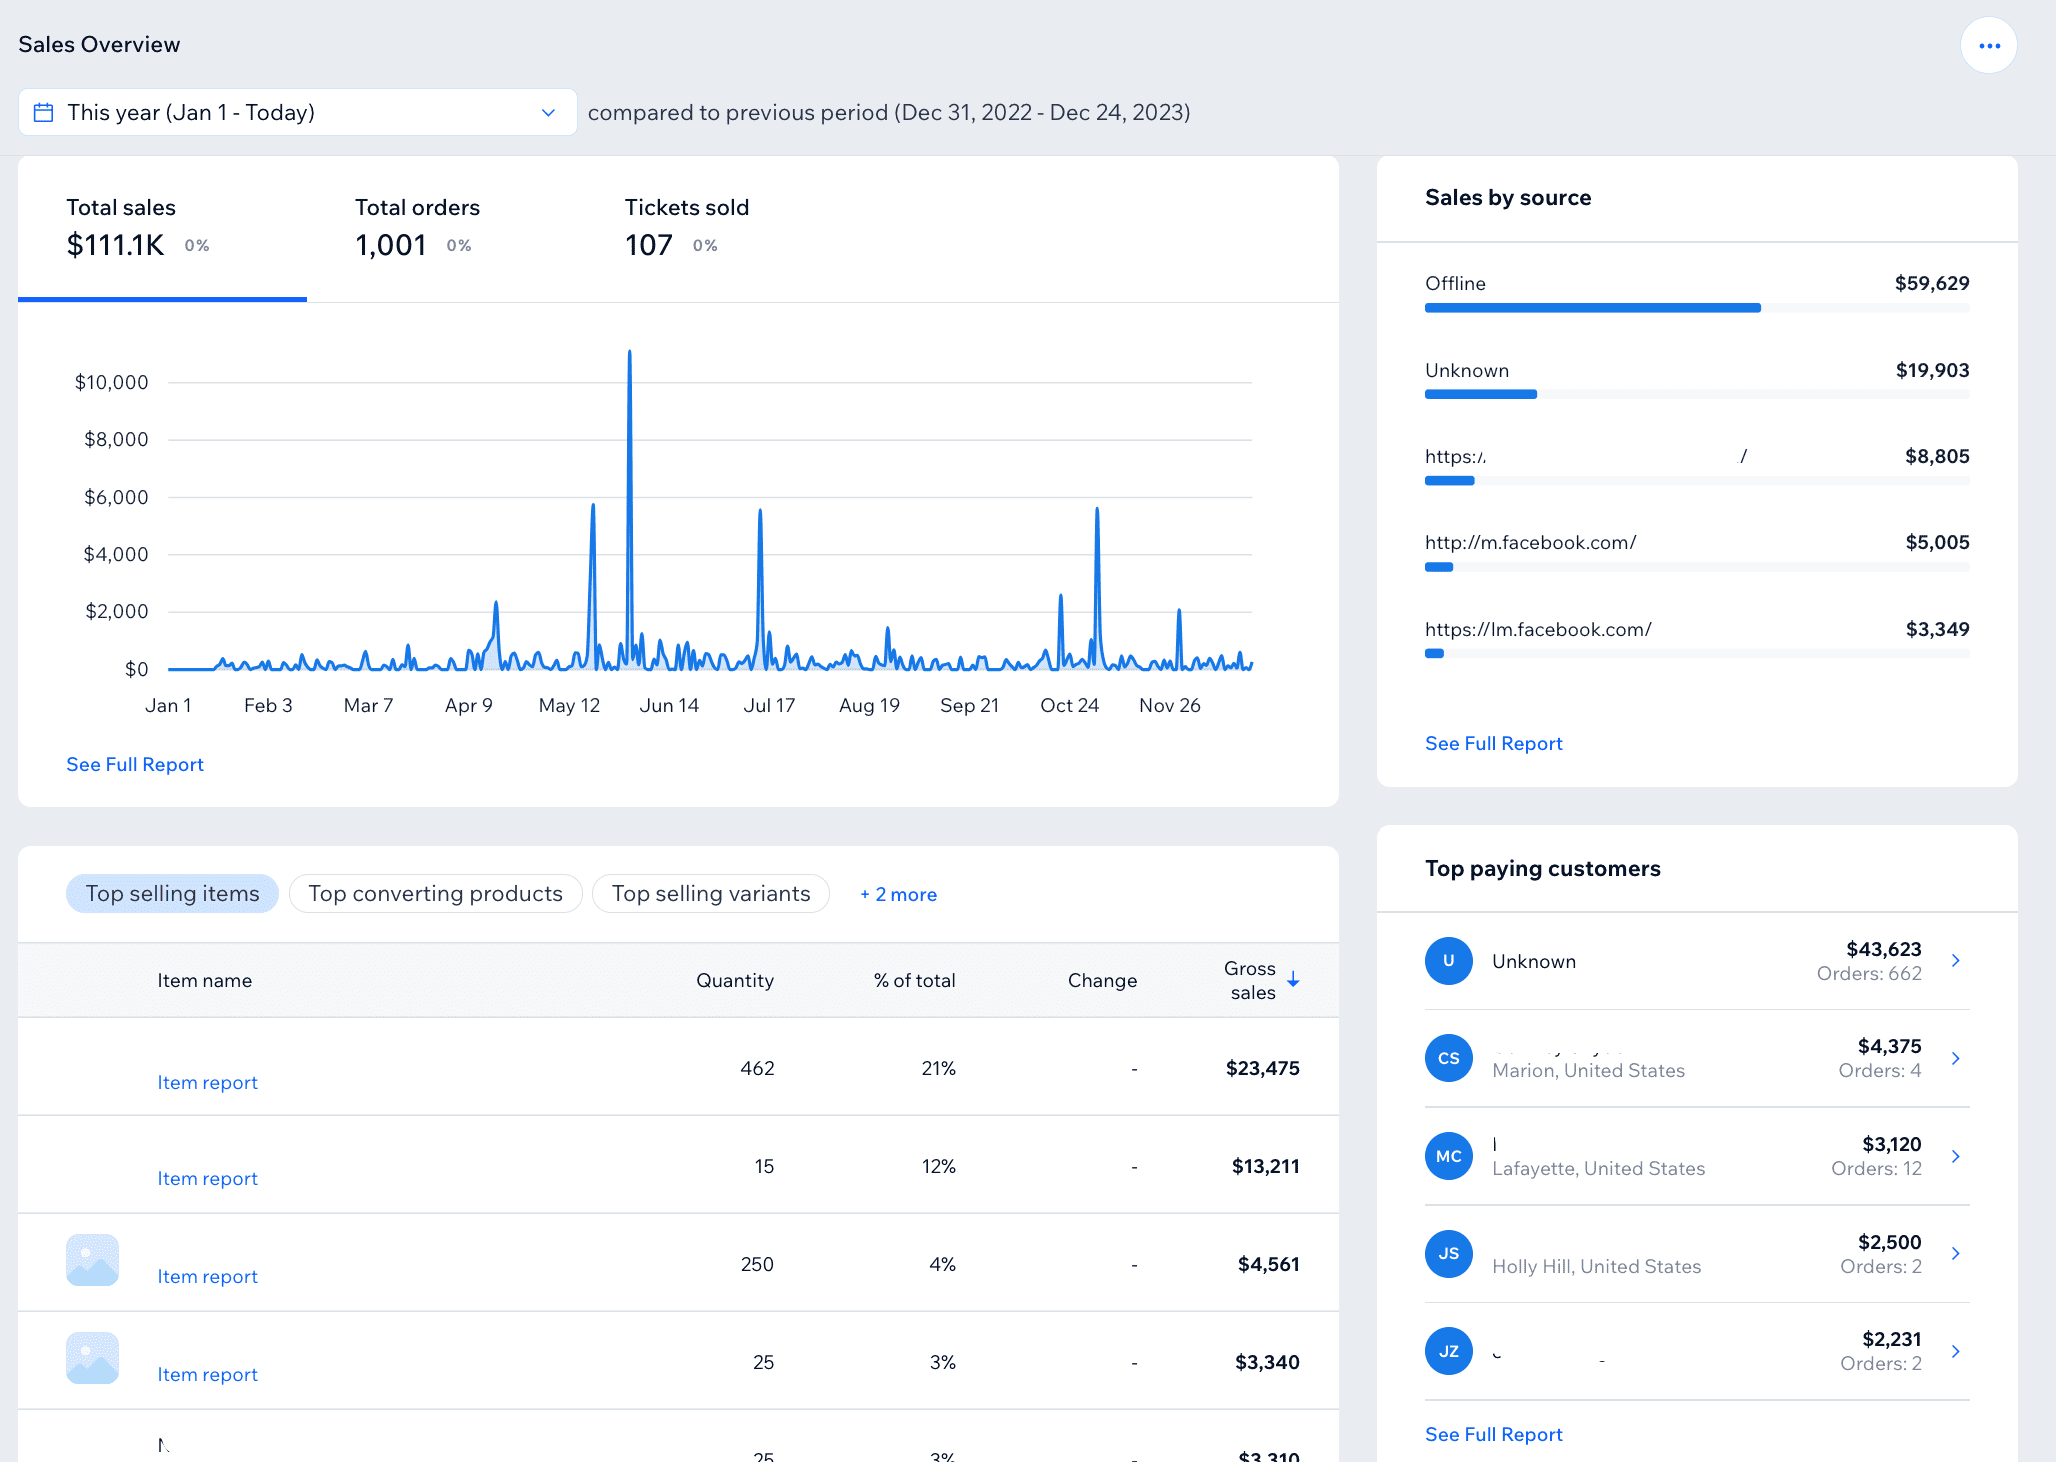Expand the Holly Hill customer chevron
Screen dimensions: 2056x1462
tap(1956, 1254)
